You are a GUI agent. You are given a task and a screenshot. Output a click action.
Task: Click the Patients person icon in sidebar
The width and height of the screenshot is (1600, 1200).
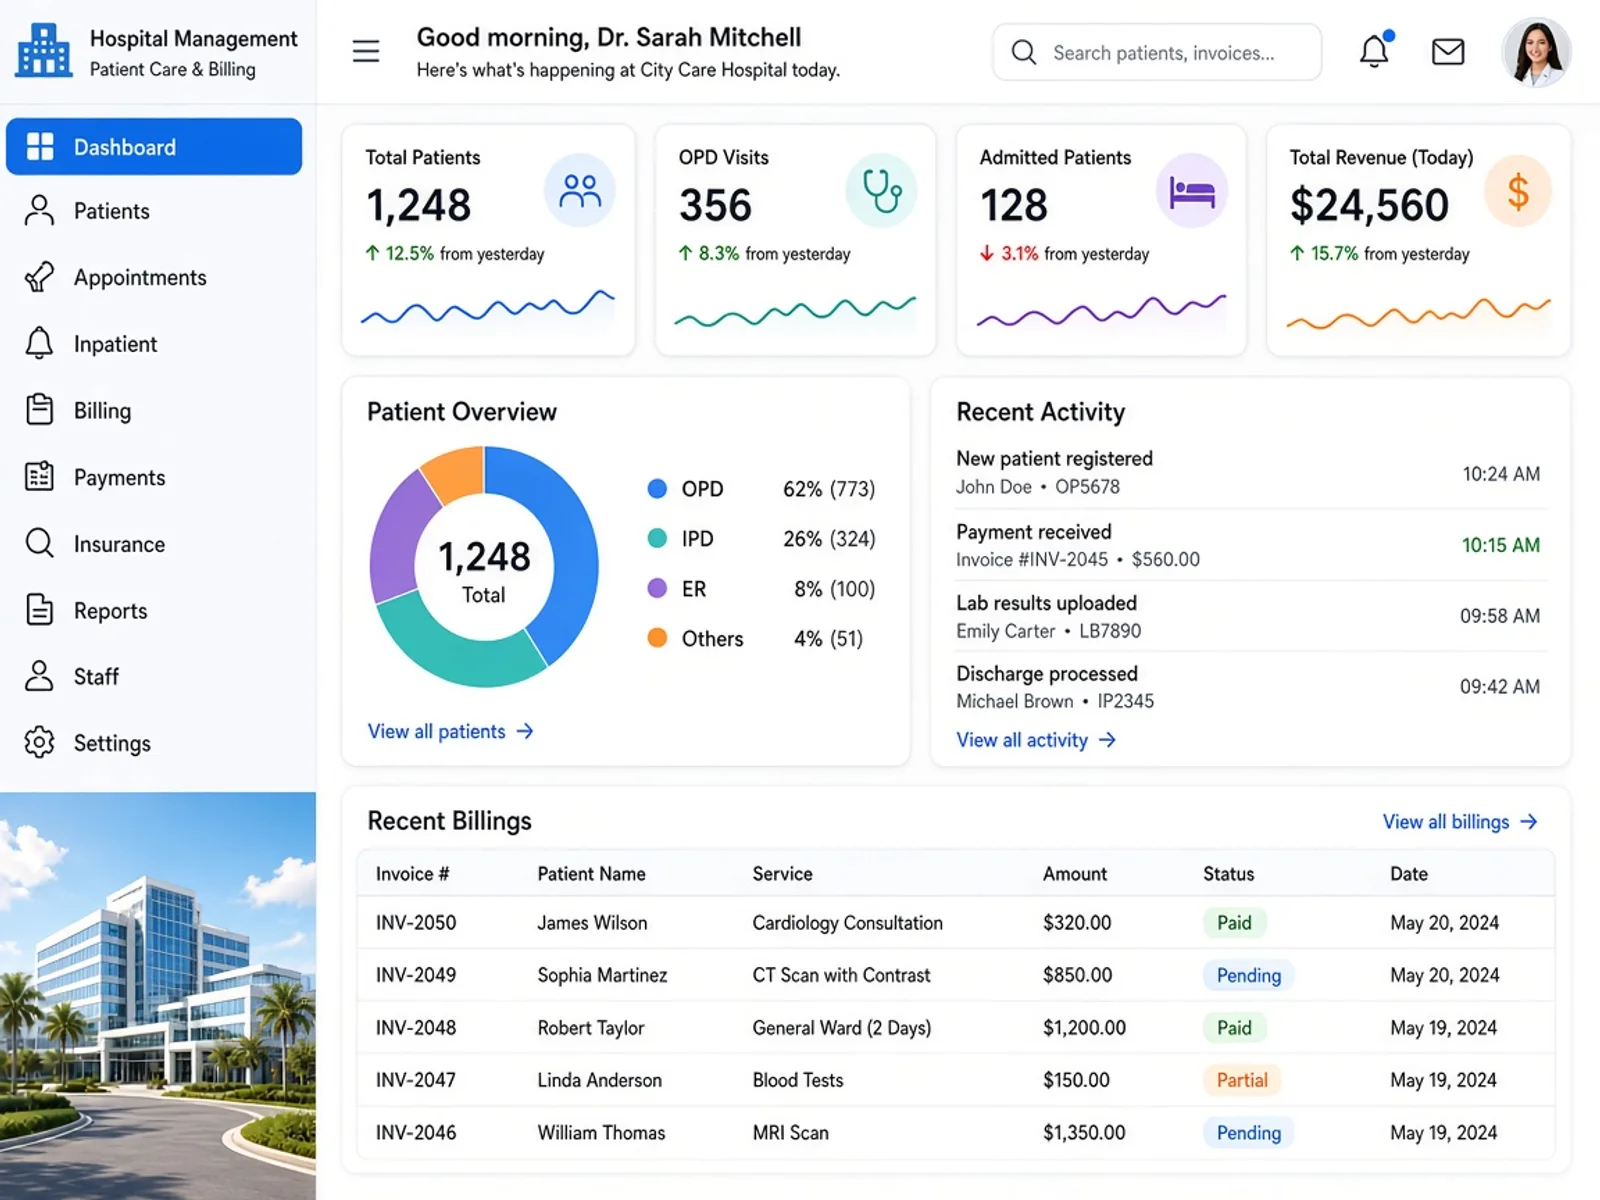[39, 211]
